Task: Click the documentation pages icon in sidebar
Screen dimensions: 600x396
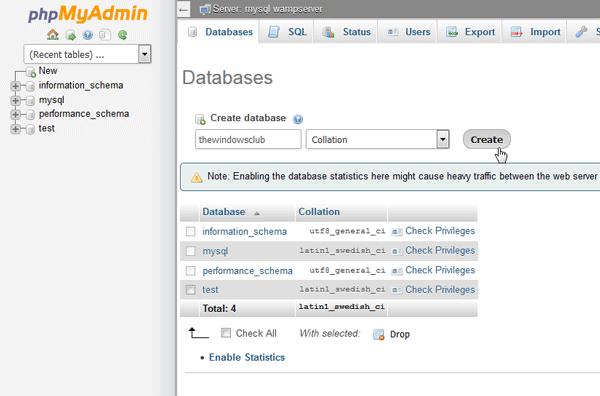Action: click(105, 35)
